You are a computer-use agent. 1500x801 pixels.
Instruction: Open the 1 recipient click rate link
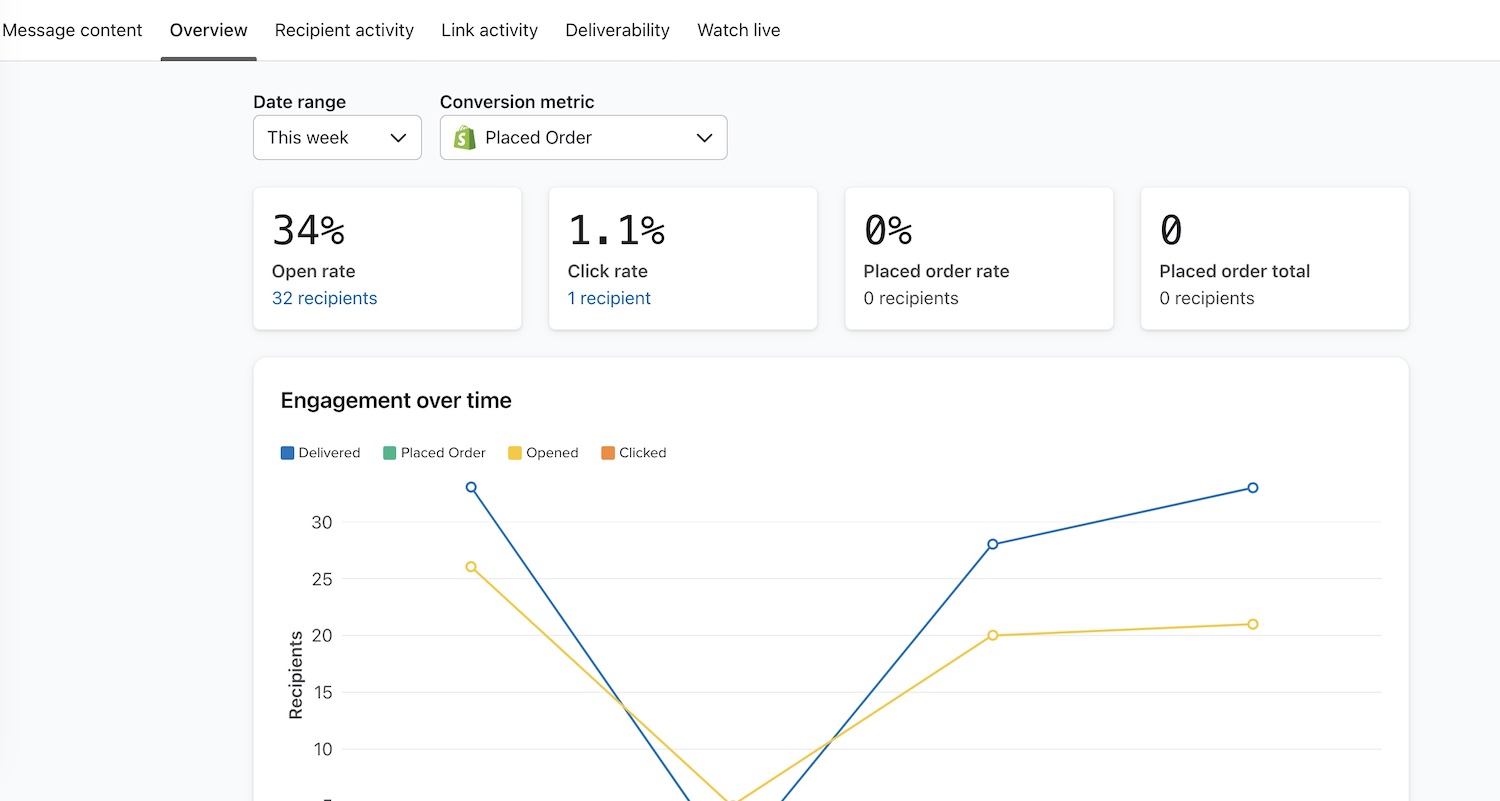[609, 298]
